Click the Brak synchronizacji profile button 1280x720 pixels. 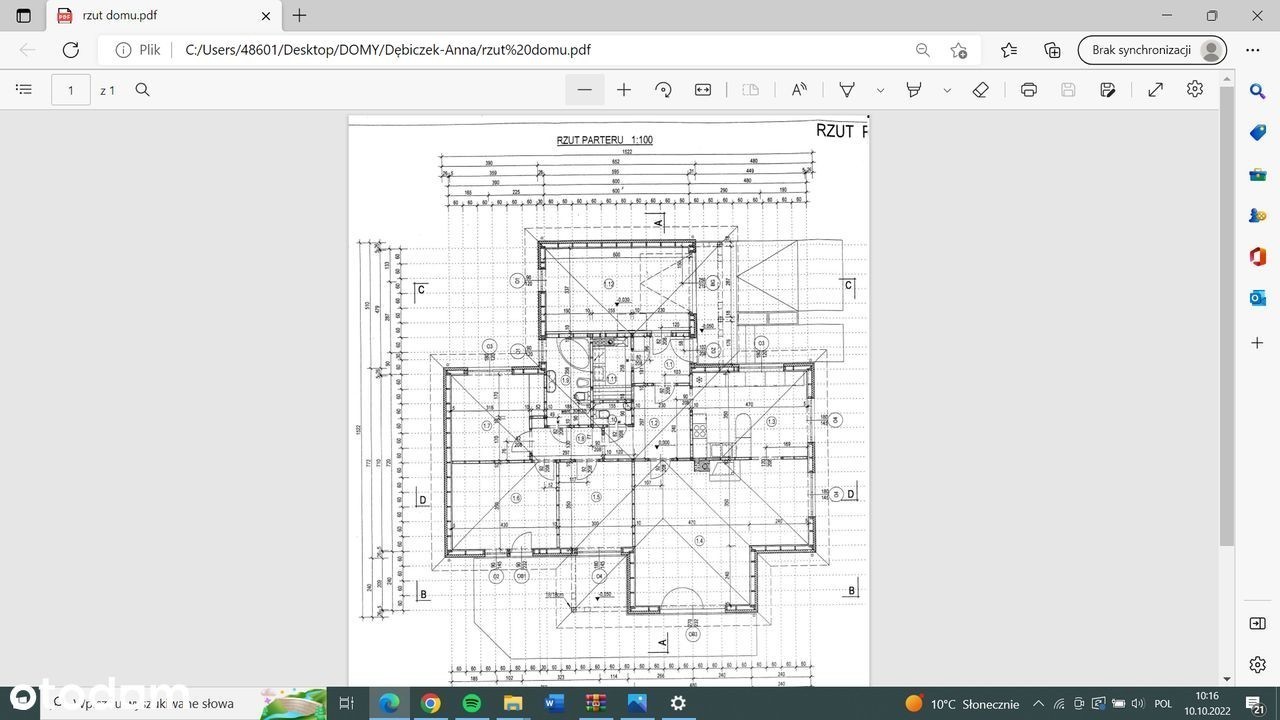(1152, 50)
